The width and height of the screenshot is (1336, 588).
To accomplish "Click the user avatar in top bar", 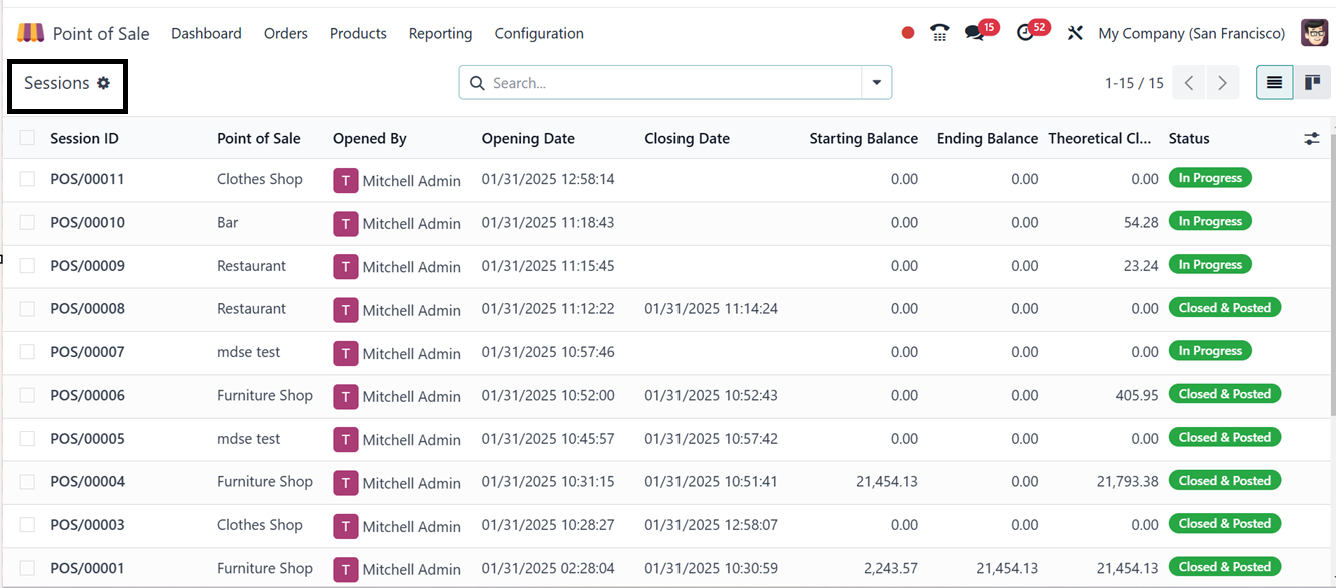I will 1314,33.
